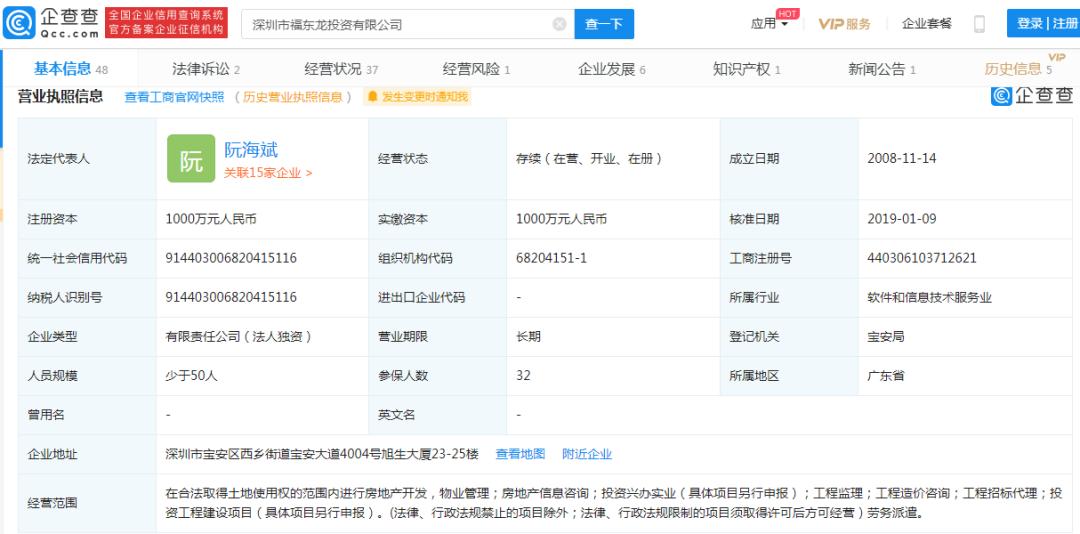The height and width of the screenshot is (534, 1080).
Task: Expand 关联15家企业 link
Action: 268,173
